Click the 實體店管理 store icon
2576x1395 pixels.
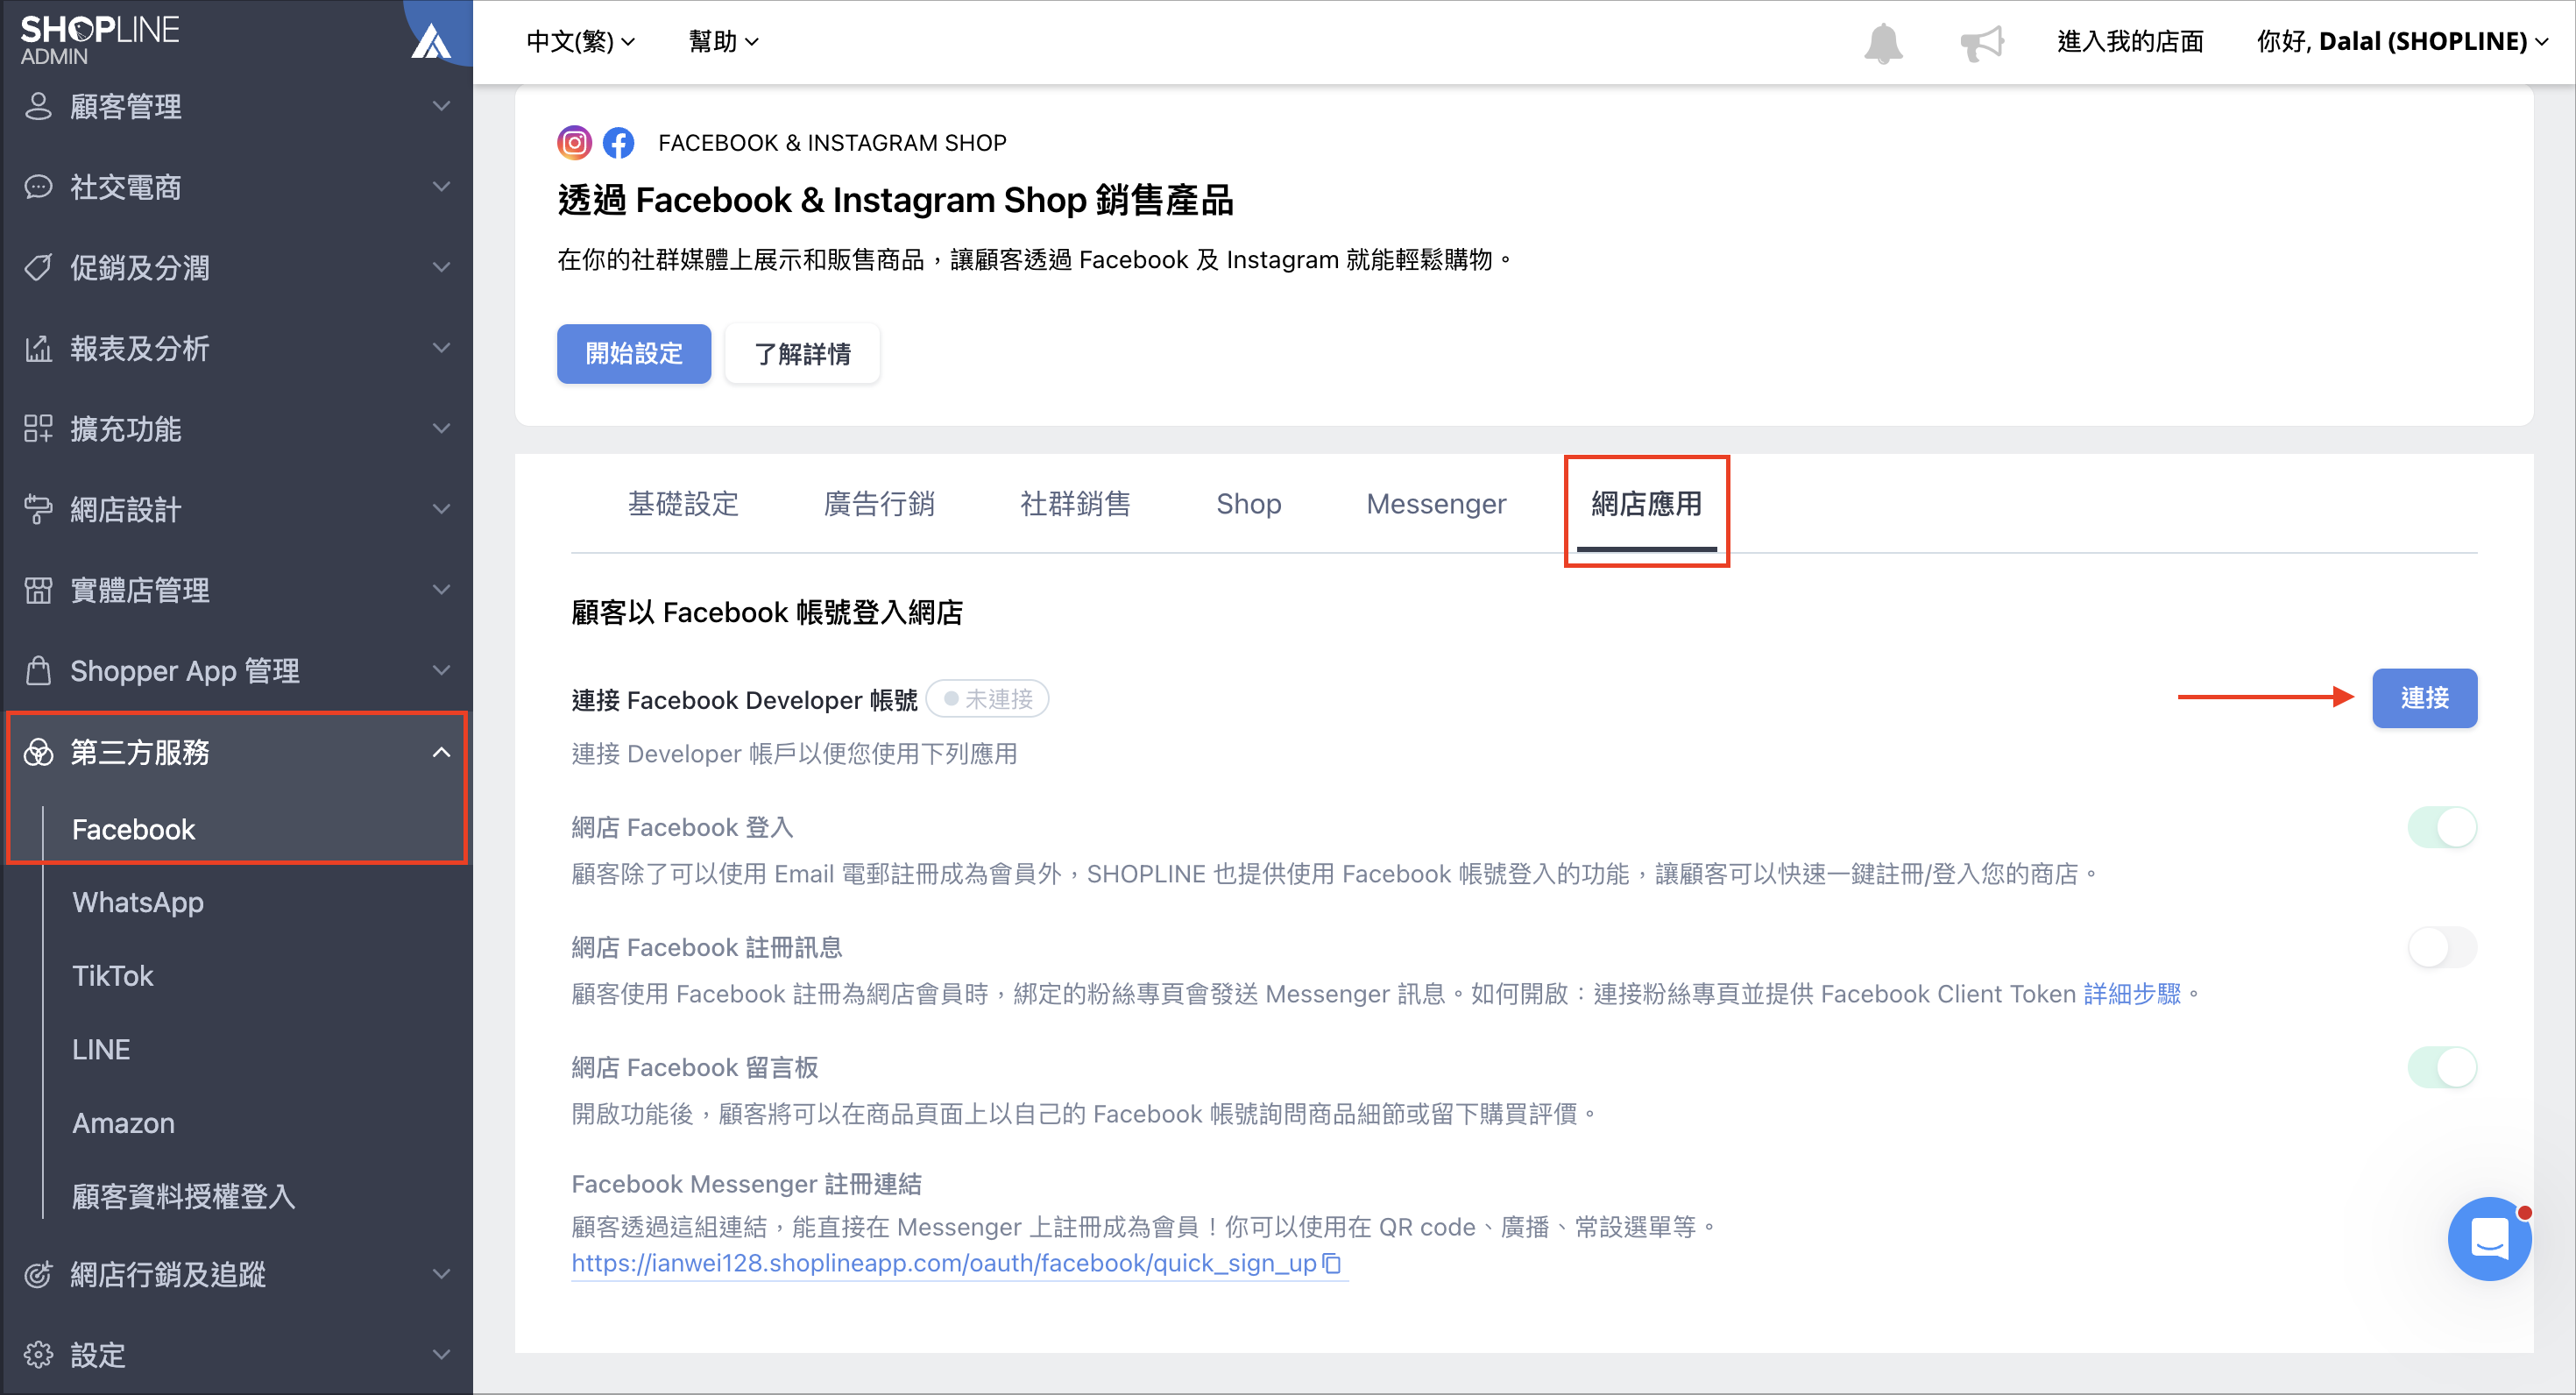38,590
